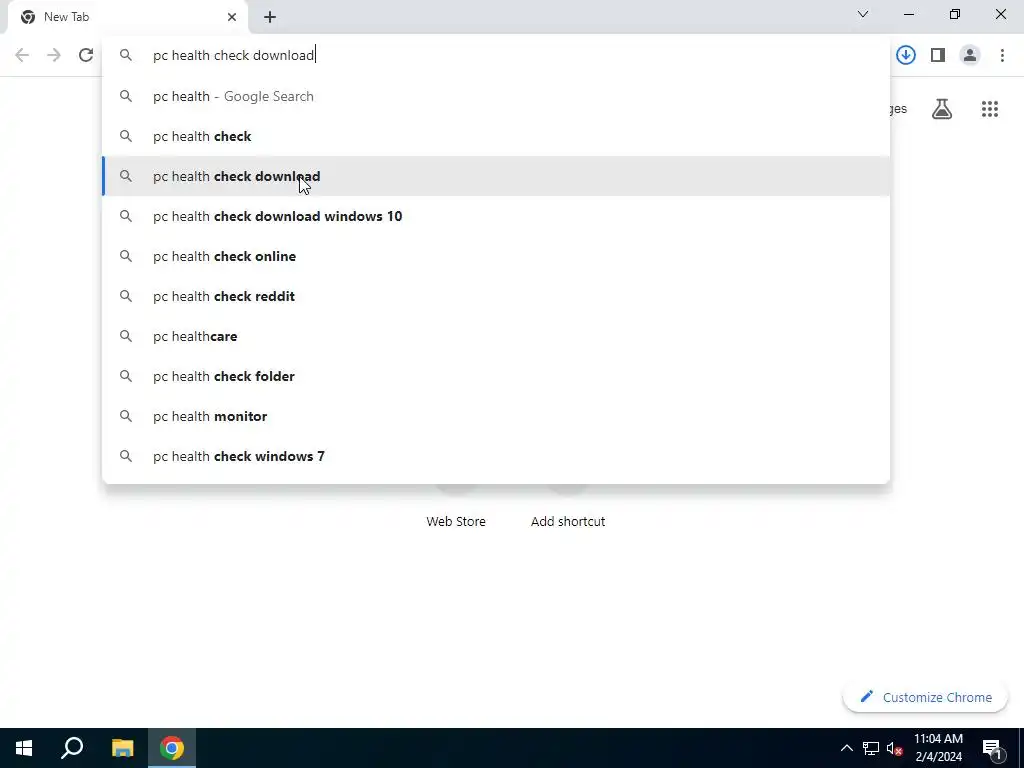Open the Chrome downloads icon

pyautogui.click(x=905, y=55)
